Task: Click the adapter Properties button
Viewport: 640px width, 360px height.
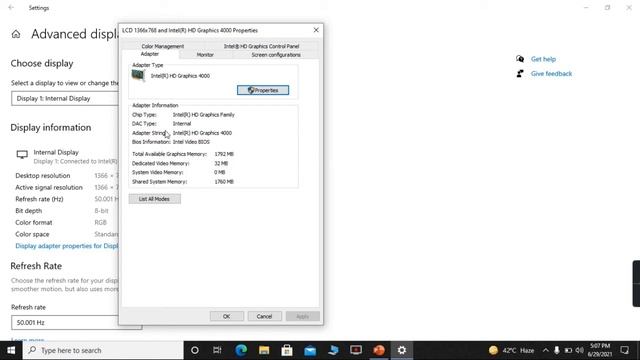Action: [263, 90]
